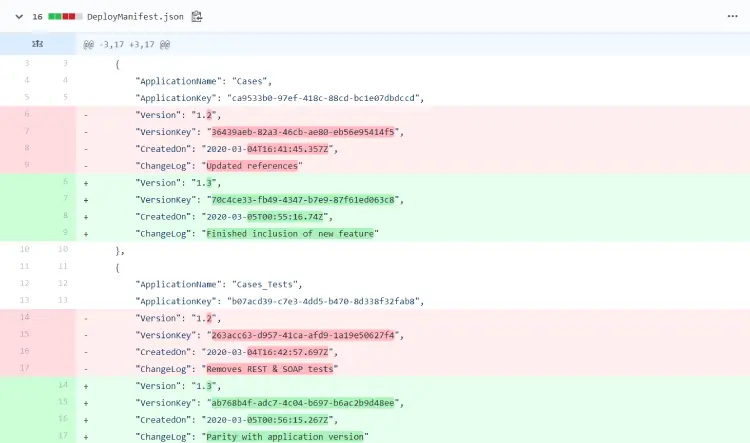Collapse the DeployManifest.json file diff

pos(19,17)
